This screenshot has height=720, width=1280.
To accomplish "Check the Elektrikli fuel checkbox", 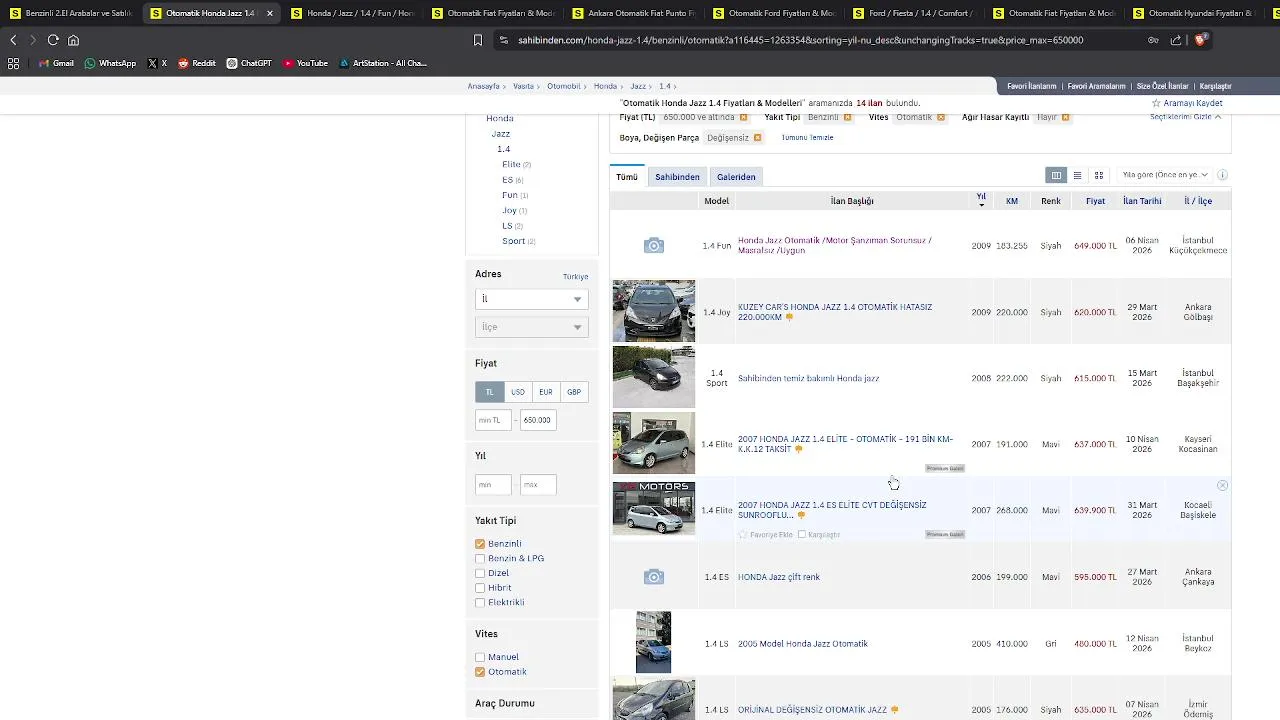I will pos(480,603).
